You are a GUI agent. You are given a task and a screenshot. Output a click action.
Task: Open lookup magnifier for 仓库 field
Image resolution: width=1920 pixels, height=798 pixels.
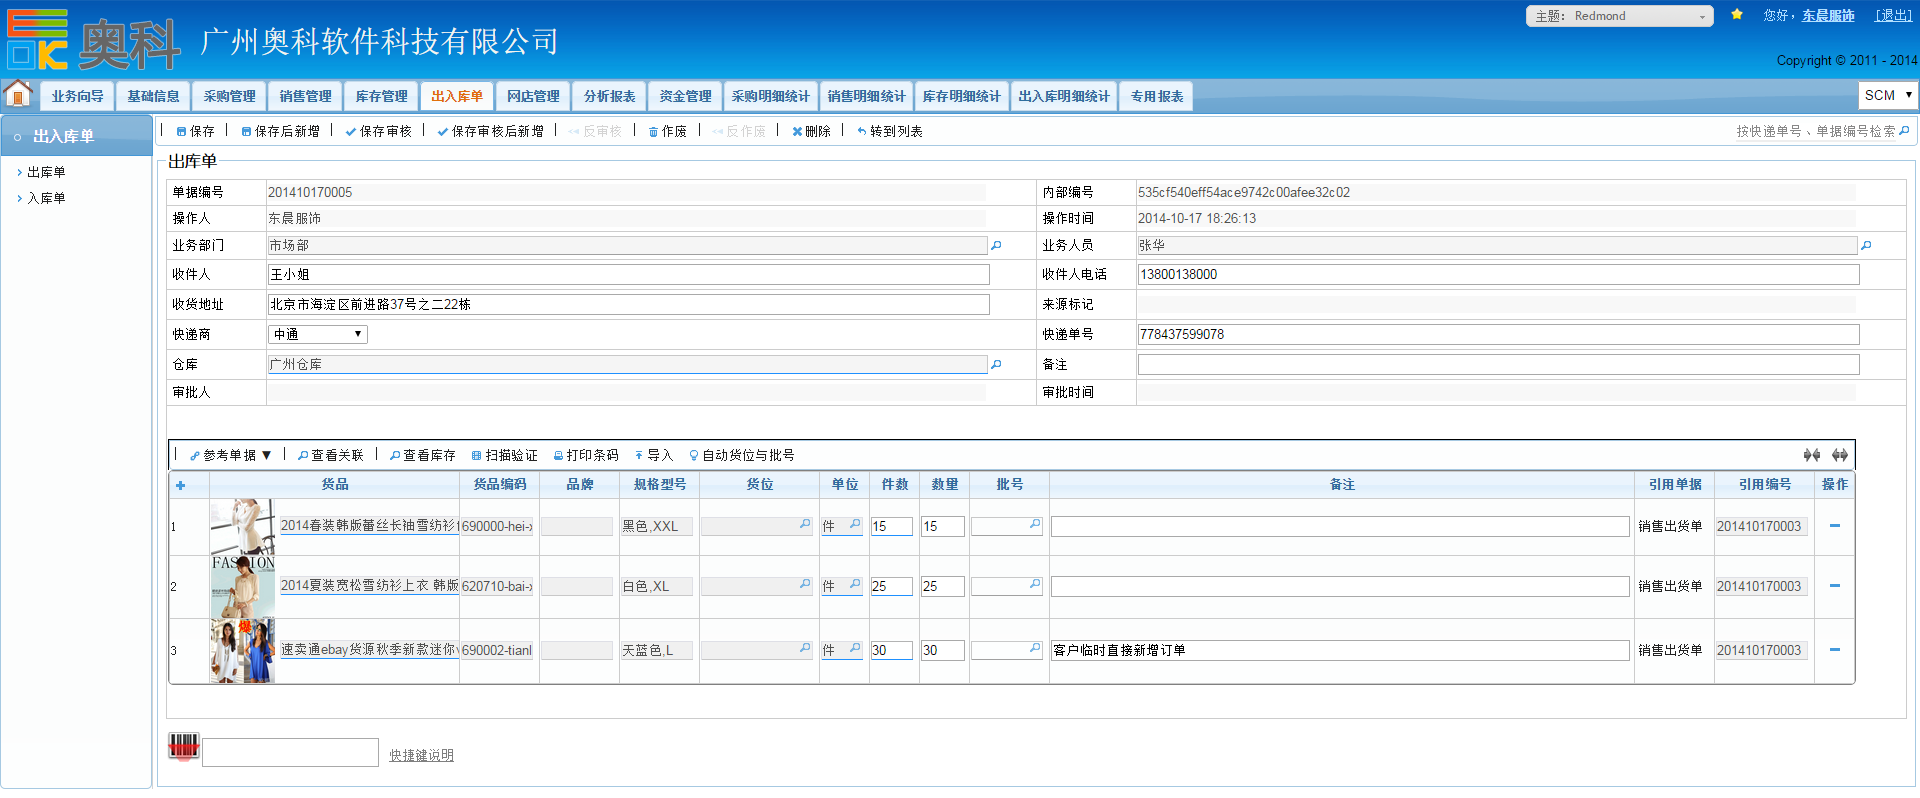[996, 365]
